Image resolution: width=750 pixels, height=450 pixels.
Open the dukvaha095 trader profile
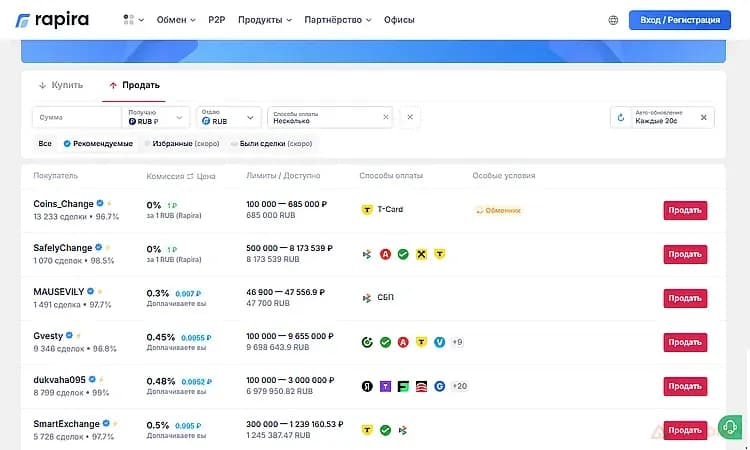(59, 380)
